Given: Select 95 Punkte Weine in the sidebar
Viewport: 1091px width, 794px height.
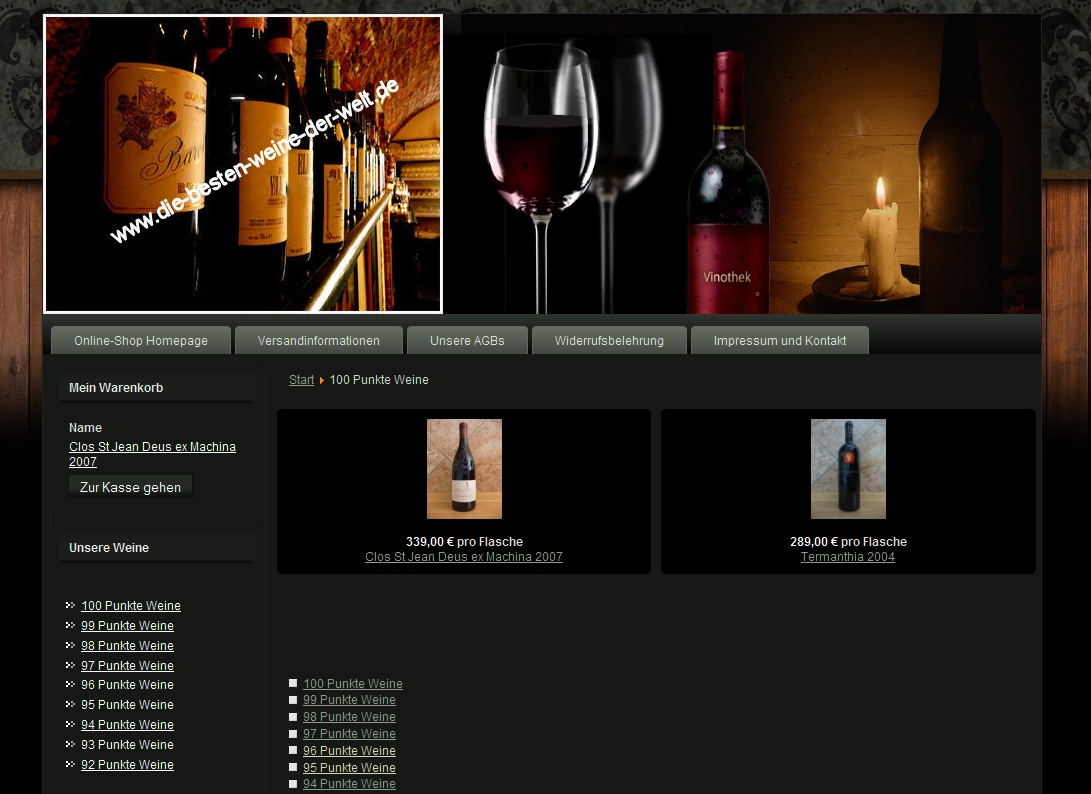Looking at the screenshot, I should (127, 705).
